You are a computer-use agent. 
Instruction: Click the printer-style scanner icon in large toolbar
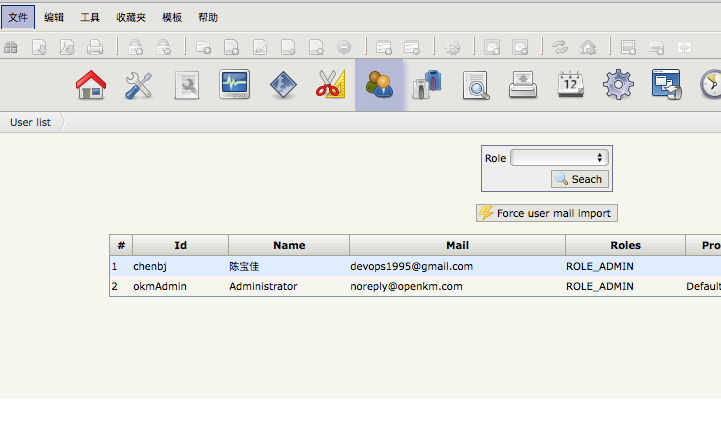pos(523,85)
